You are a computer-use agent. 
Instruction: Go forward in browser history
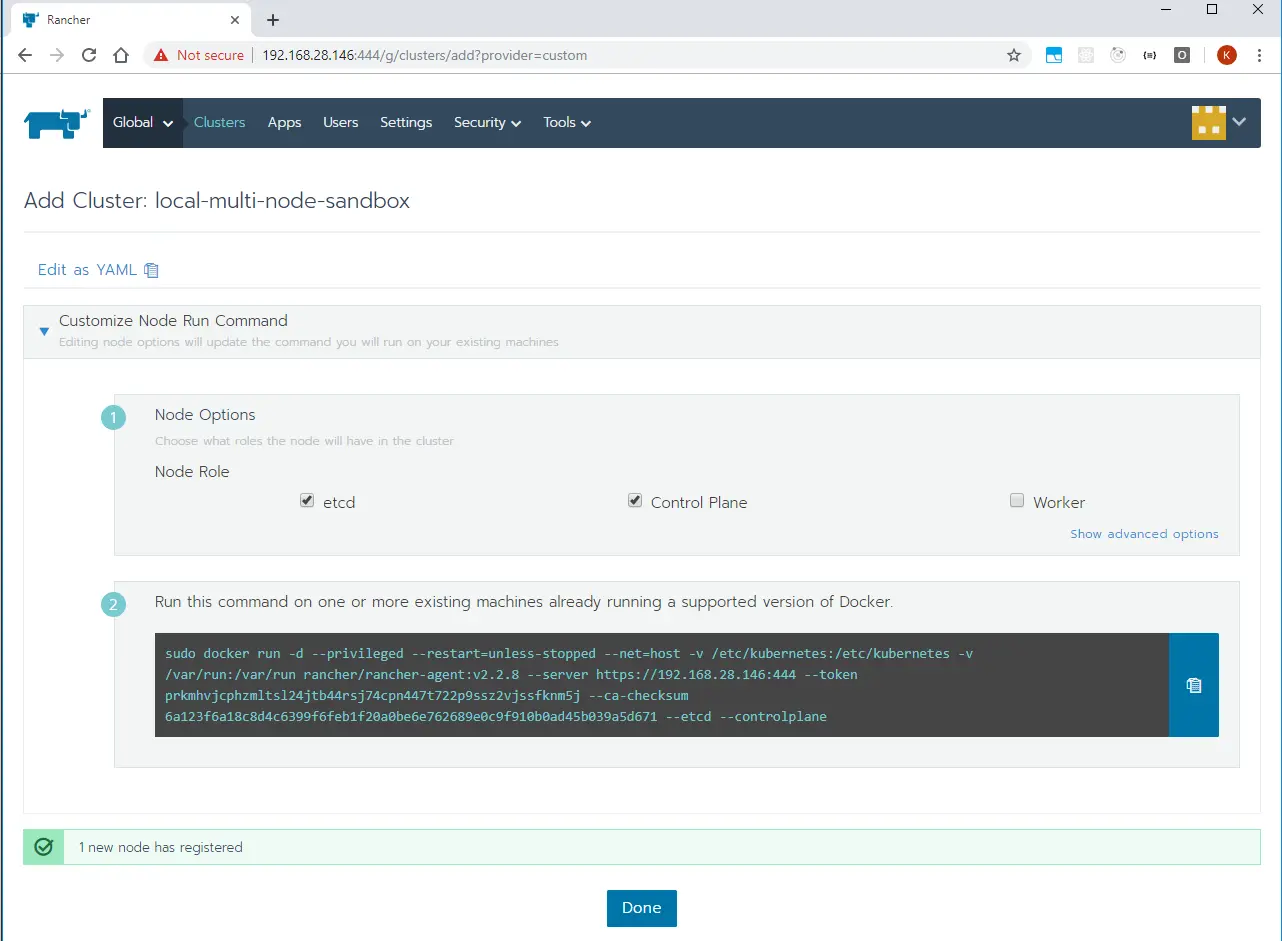pyautogui.click(x=57, y=55)
